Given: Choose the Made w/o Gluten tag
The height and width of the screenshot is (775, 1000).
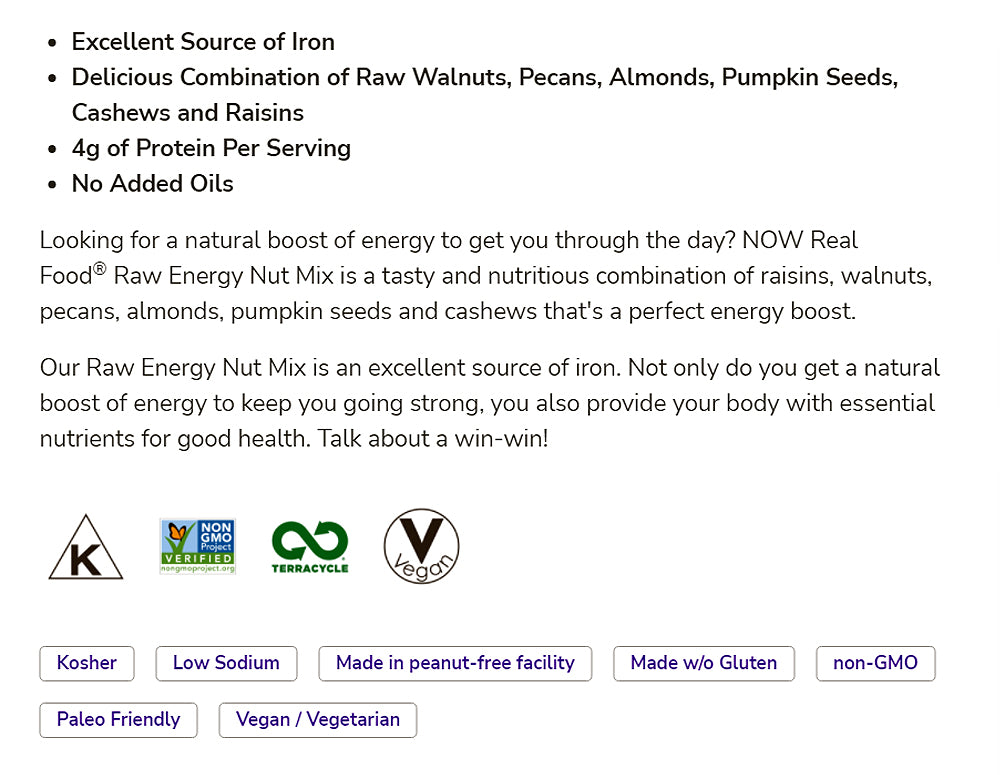Looking at the screenshot, I should (x=704, y=663).
